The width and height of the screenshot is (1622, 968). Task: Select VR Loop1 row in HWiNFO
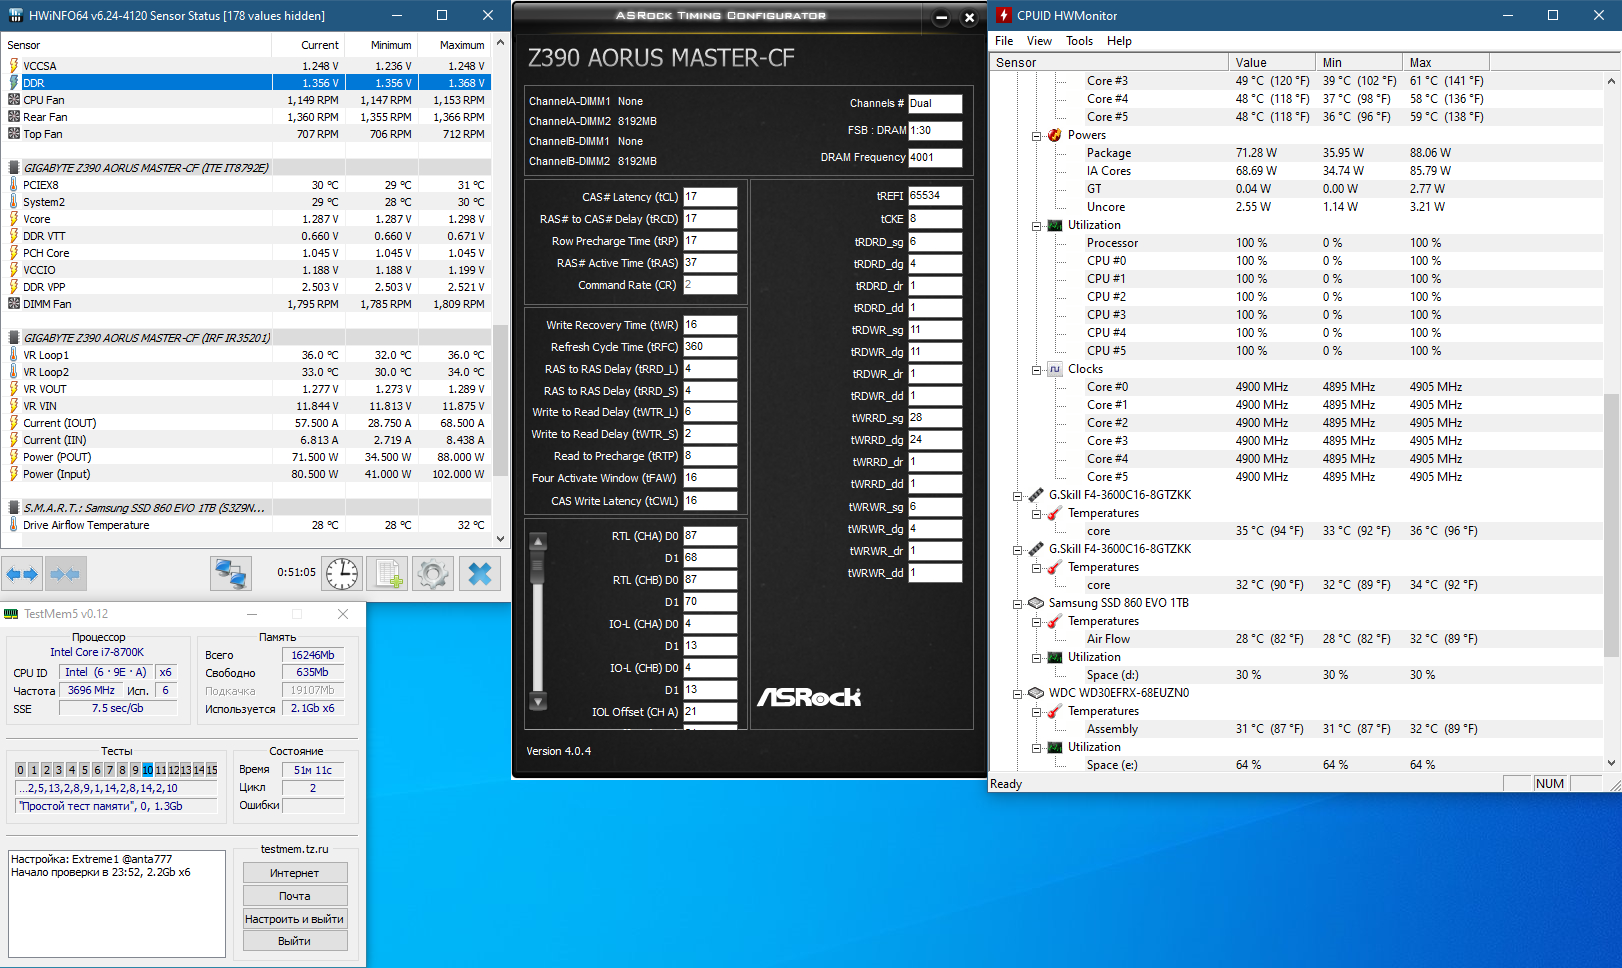(x=248, y=355)
